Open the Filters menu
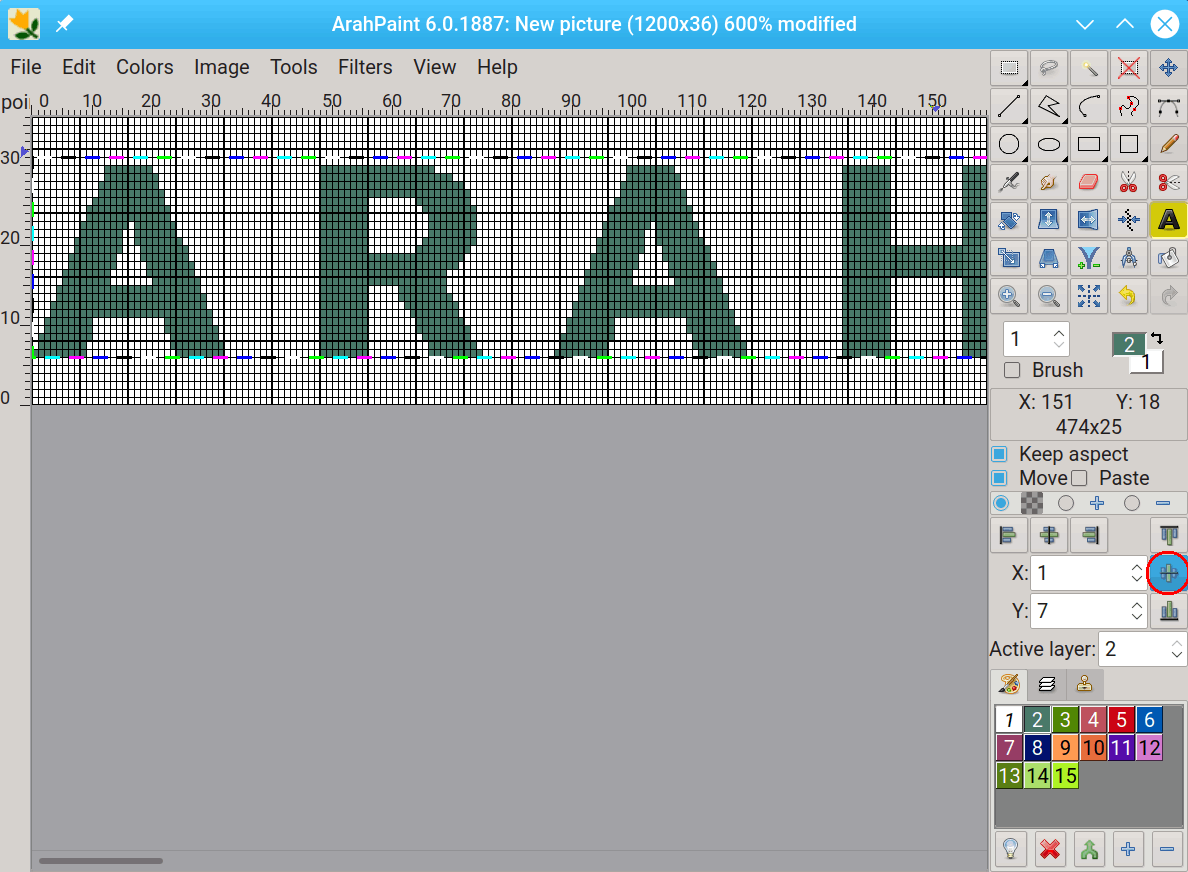Viewport: 1188px width, 872px height. [365, 67]
